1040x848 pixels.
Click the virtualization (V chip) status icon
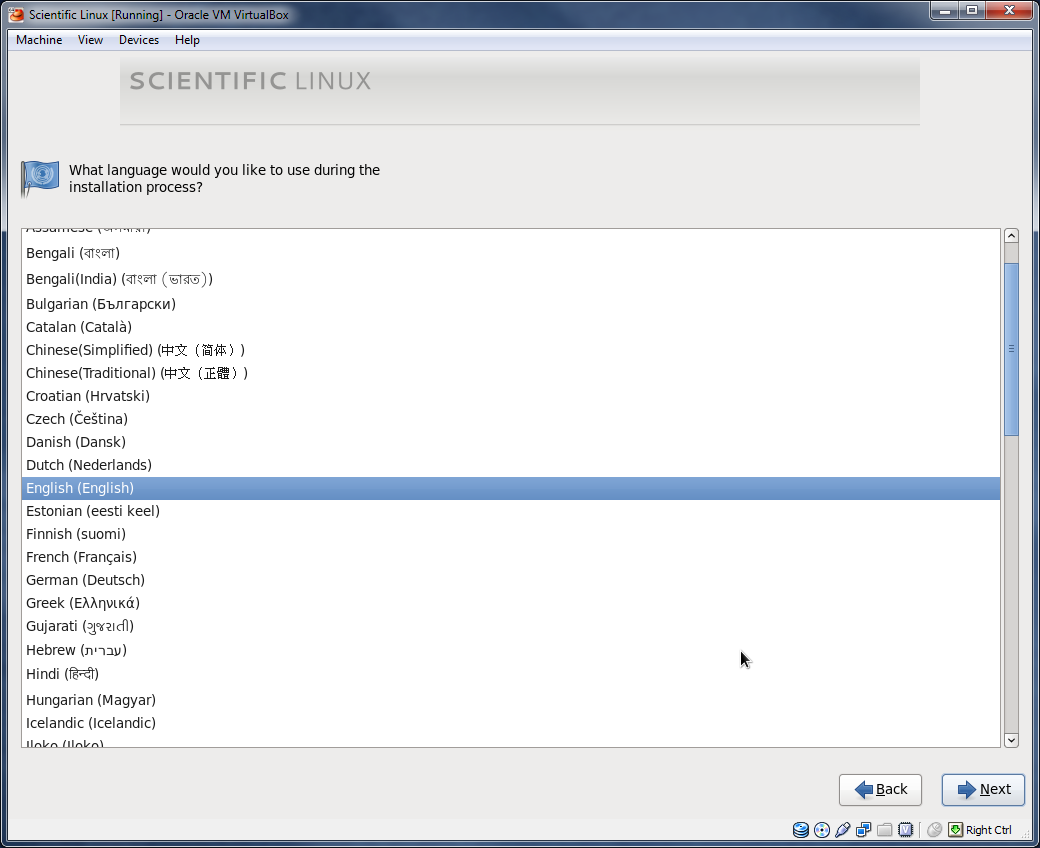coord(905,829)
